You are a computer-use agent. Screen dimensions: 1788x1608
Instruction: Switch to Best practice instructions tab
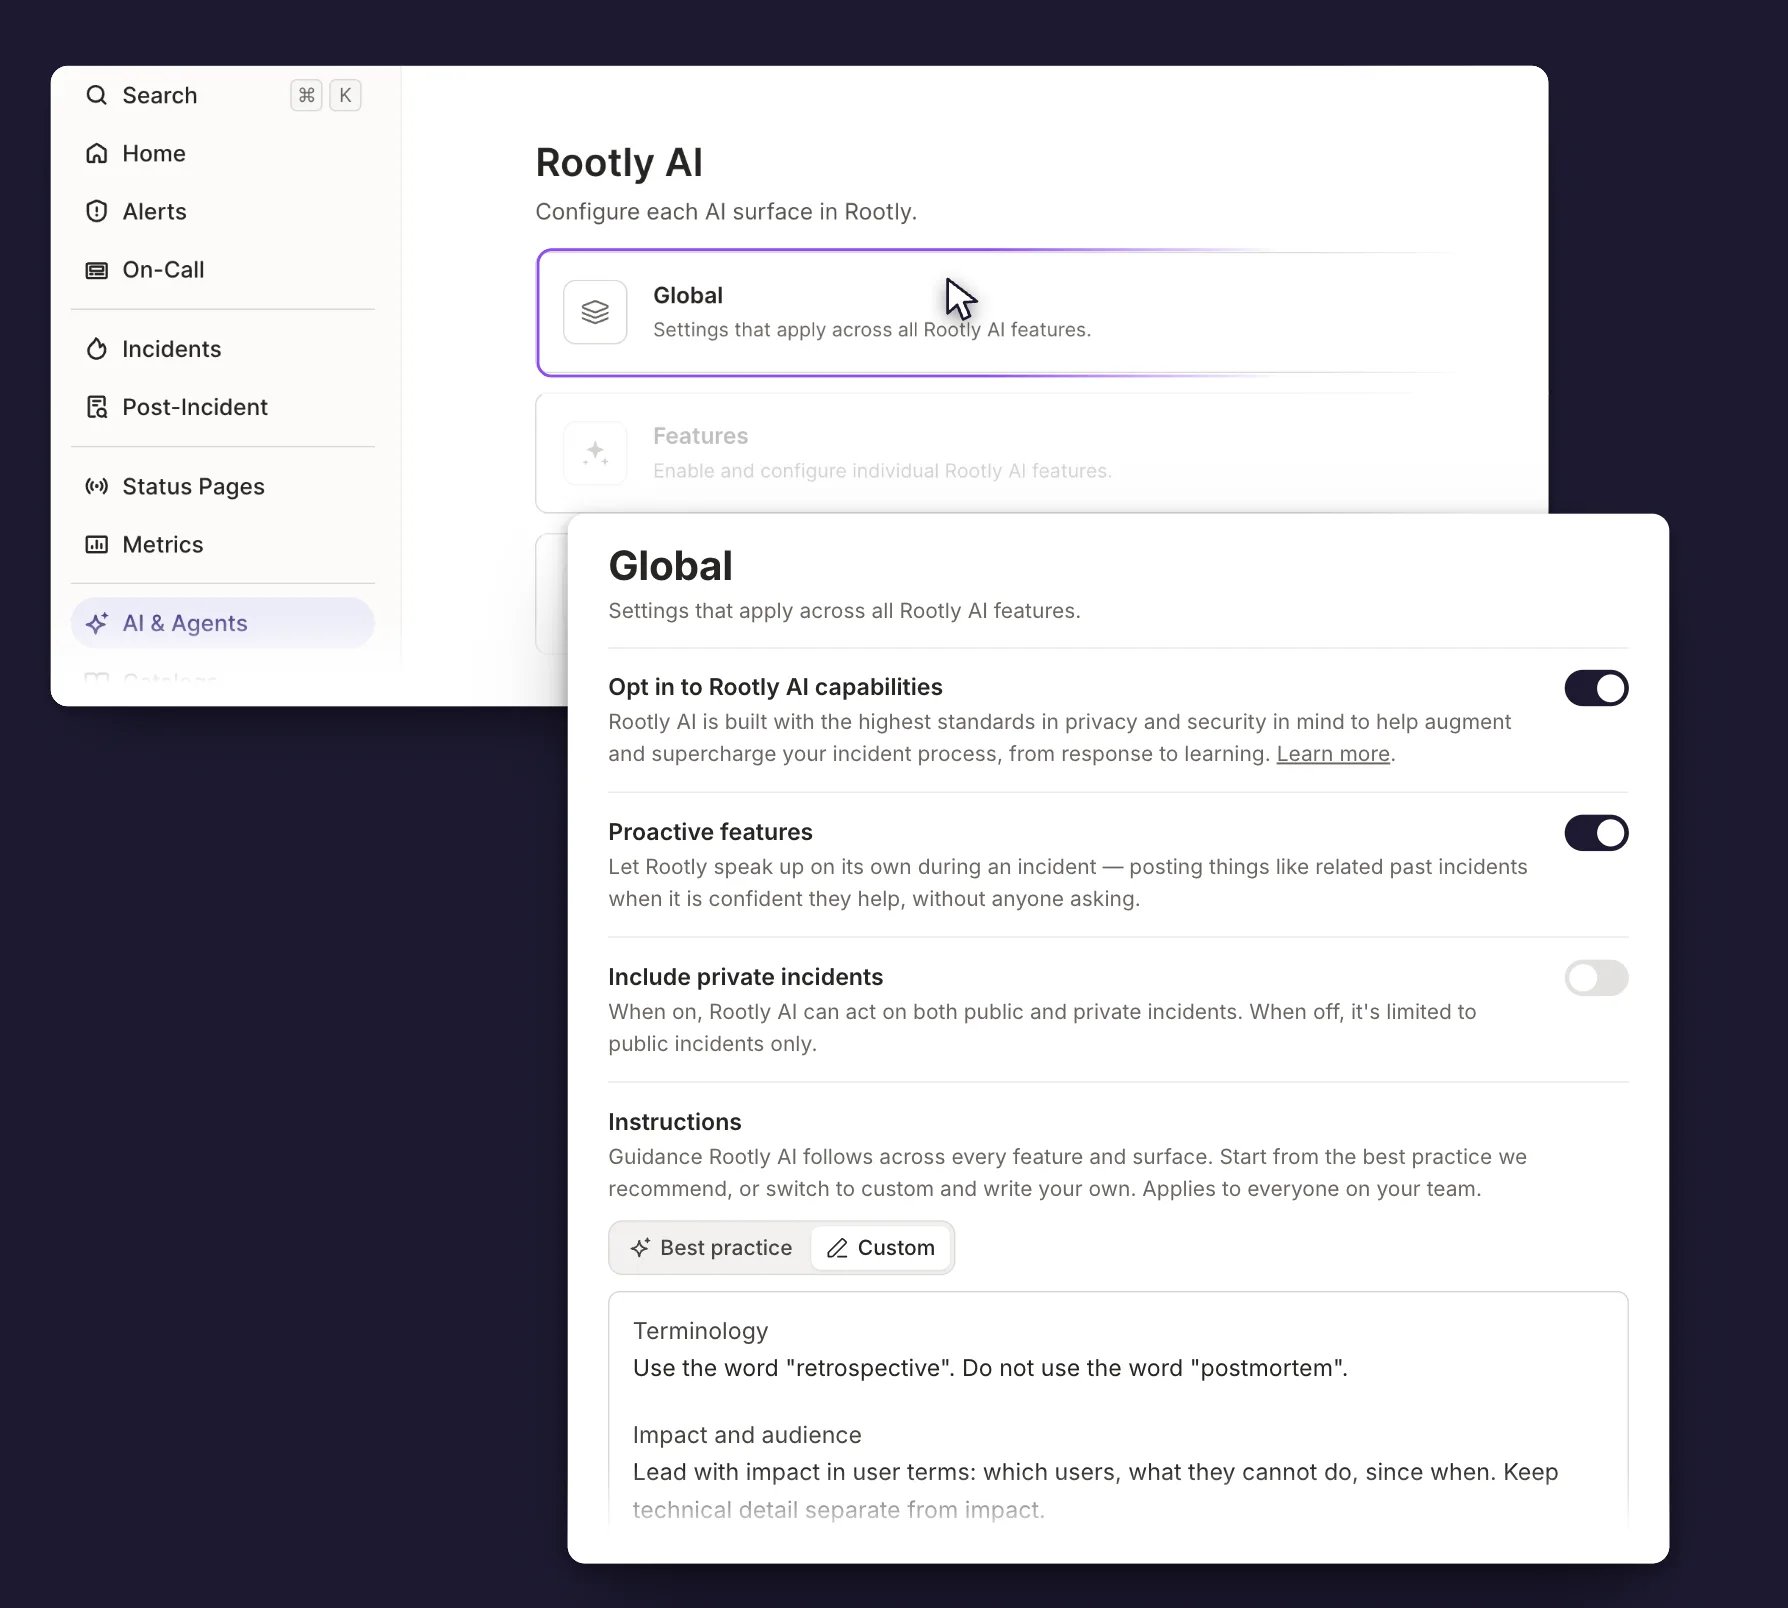pos(711,1248)
